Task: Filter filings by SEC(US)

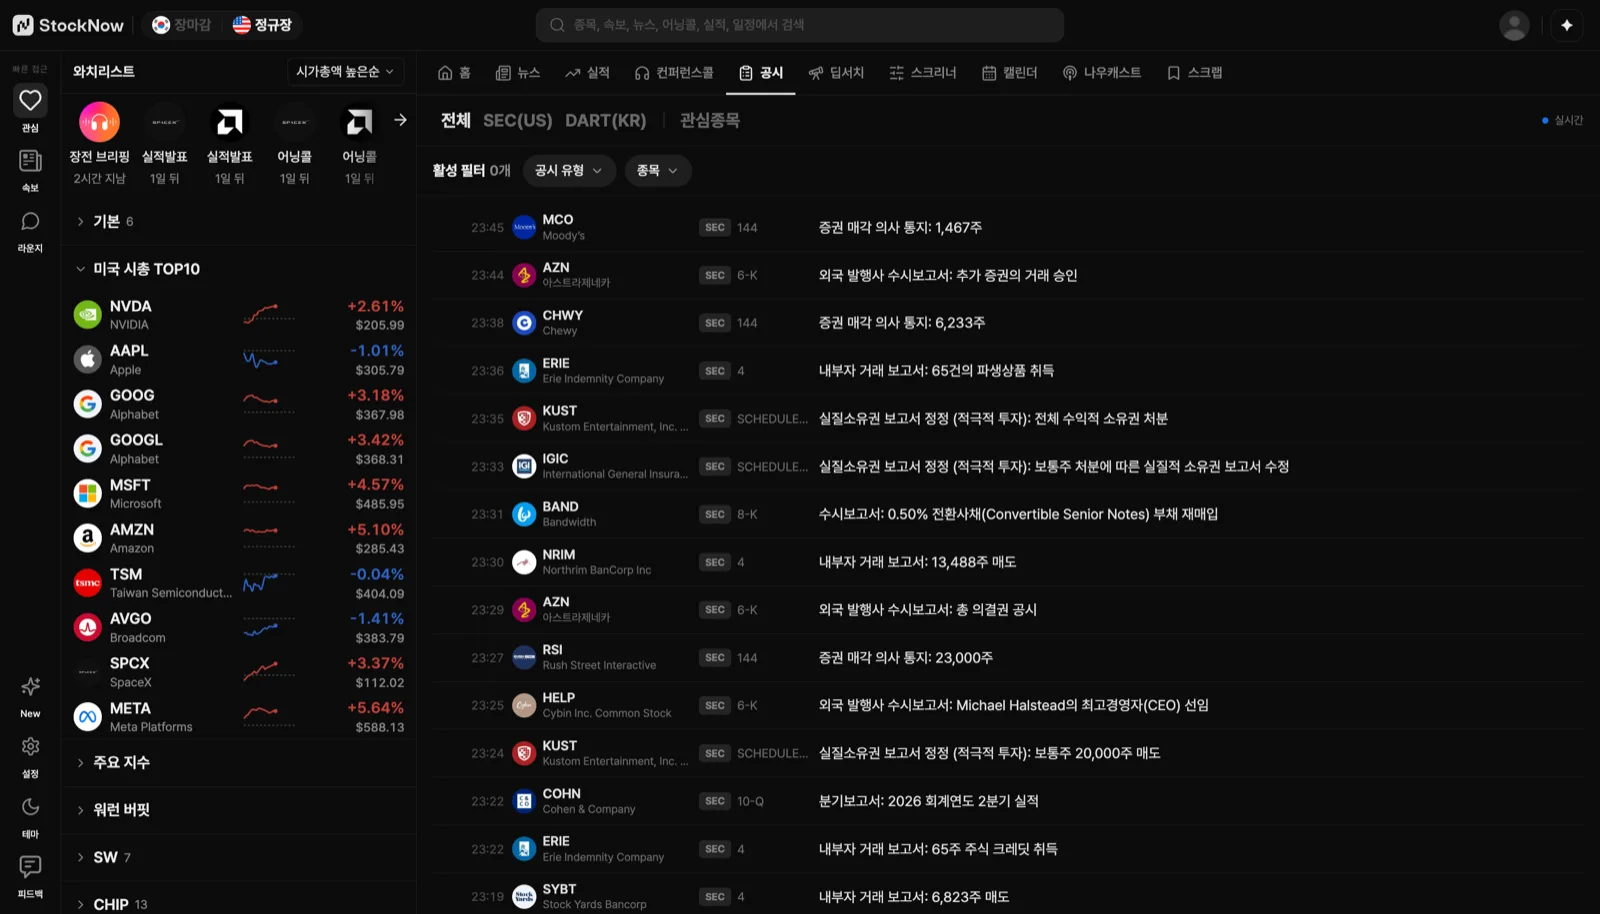Action: click(x=517, y=120)
